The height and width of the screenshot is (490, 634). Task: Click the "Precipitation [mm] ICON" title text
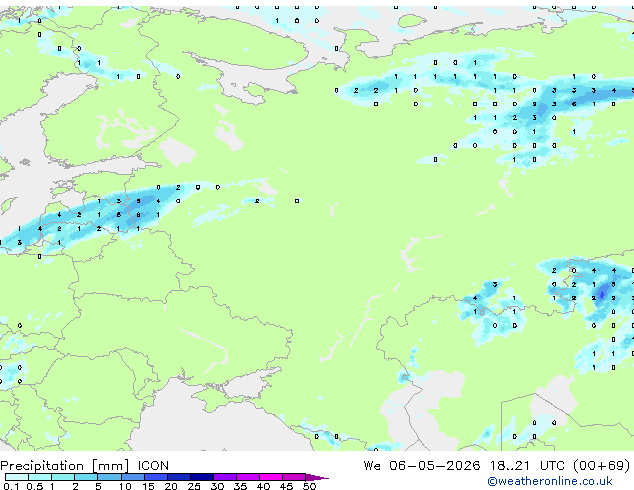pos(84,466)
